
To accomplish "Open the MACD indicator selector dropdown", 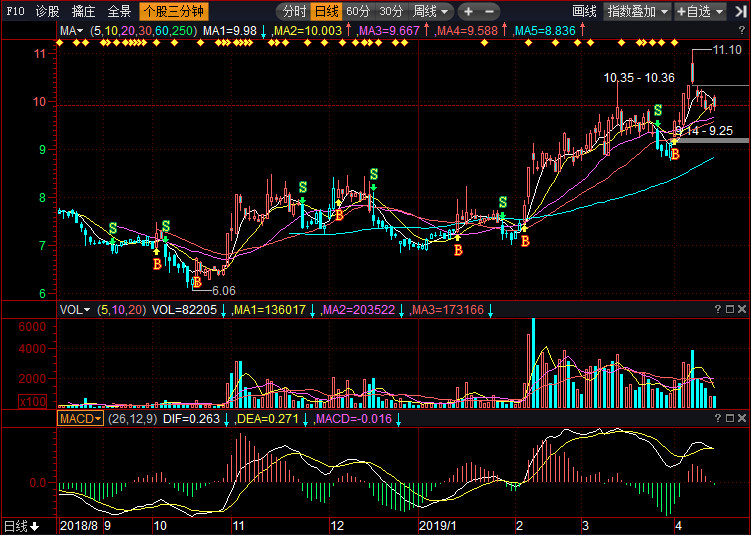I will click(80, 418).
